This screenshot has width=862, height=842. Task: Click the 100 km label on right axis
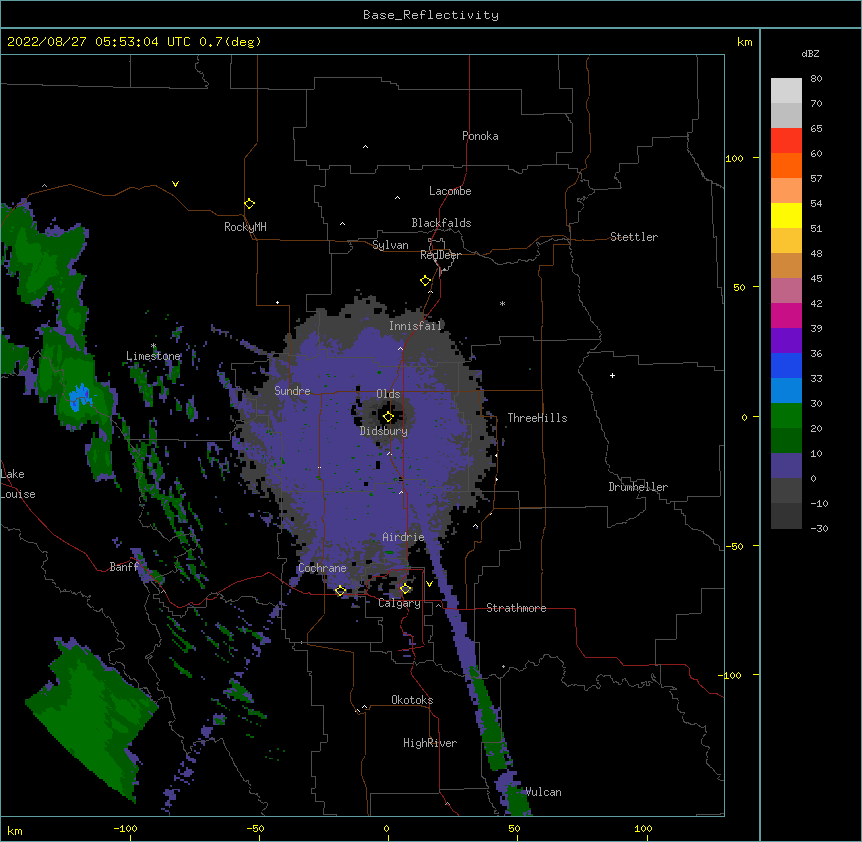pos(734,158)
